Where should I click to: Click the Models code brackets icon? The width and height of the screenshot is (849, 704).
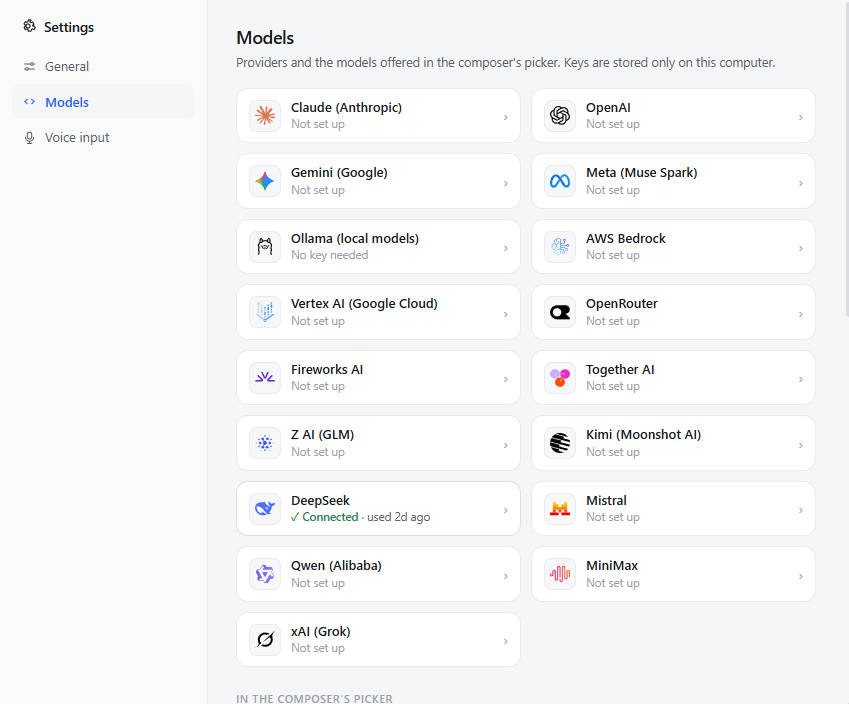pyautogui.click(x=29, y=102)
